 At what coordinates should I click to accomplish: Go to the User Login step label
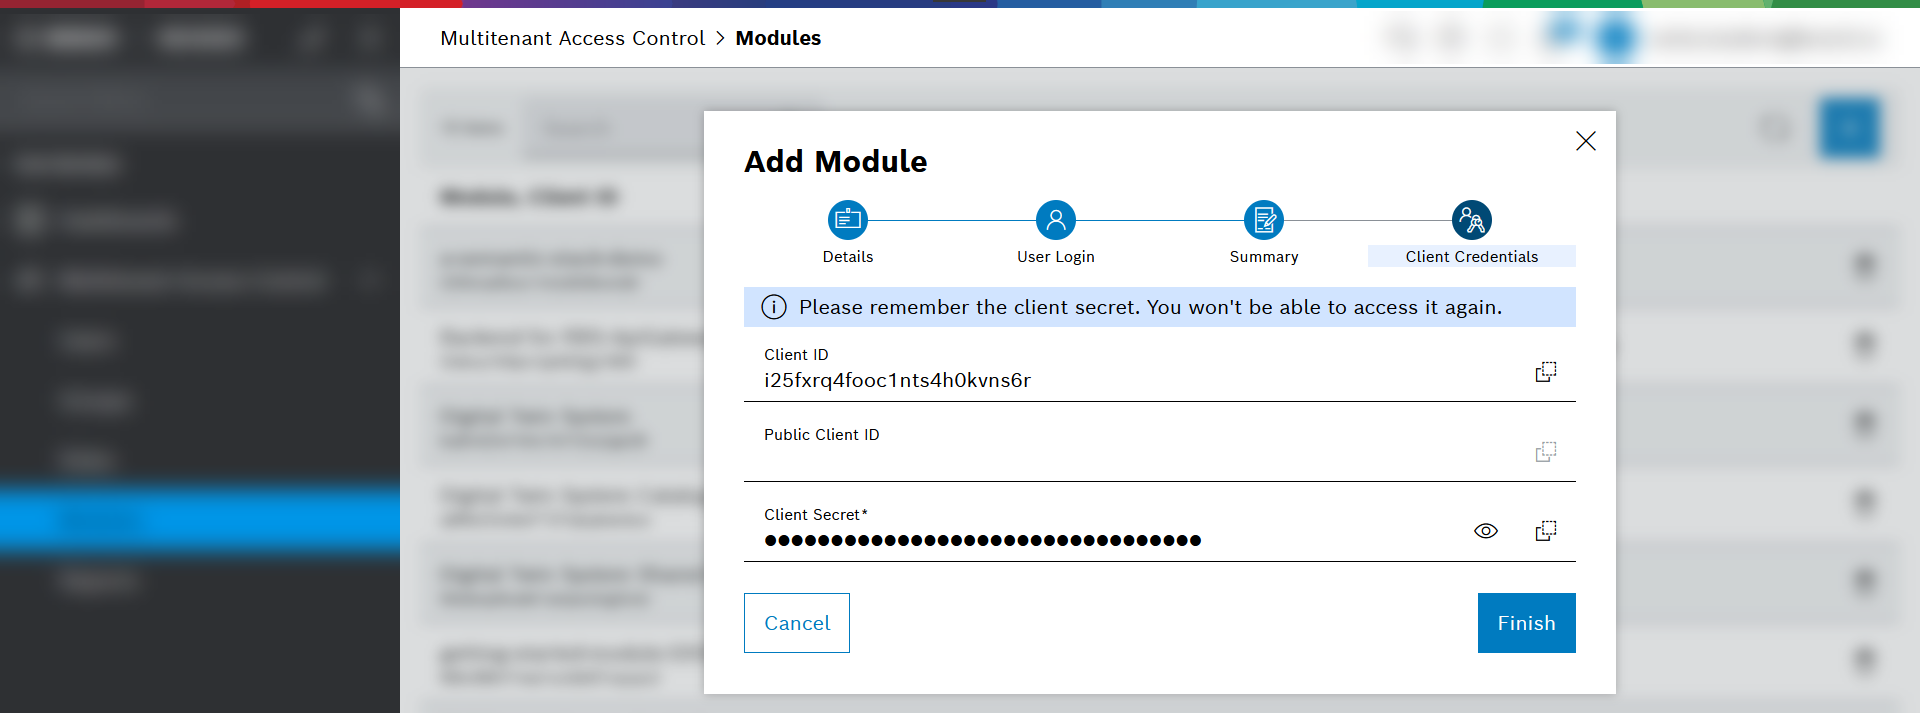click(1055, 257)
